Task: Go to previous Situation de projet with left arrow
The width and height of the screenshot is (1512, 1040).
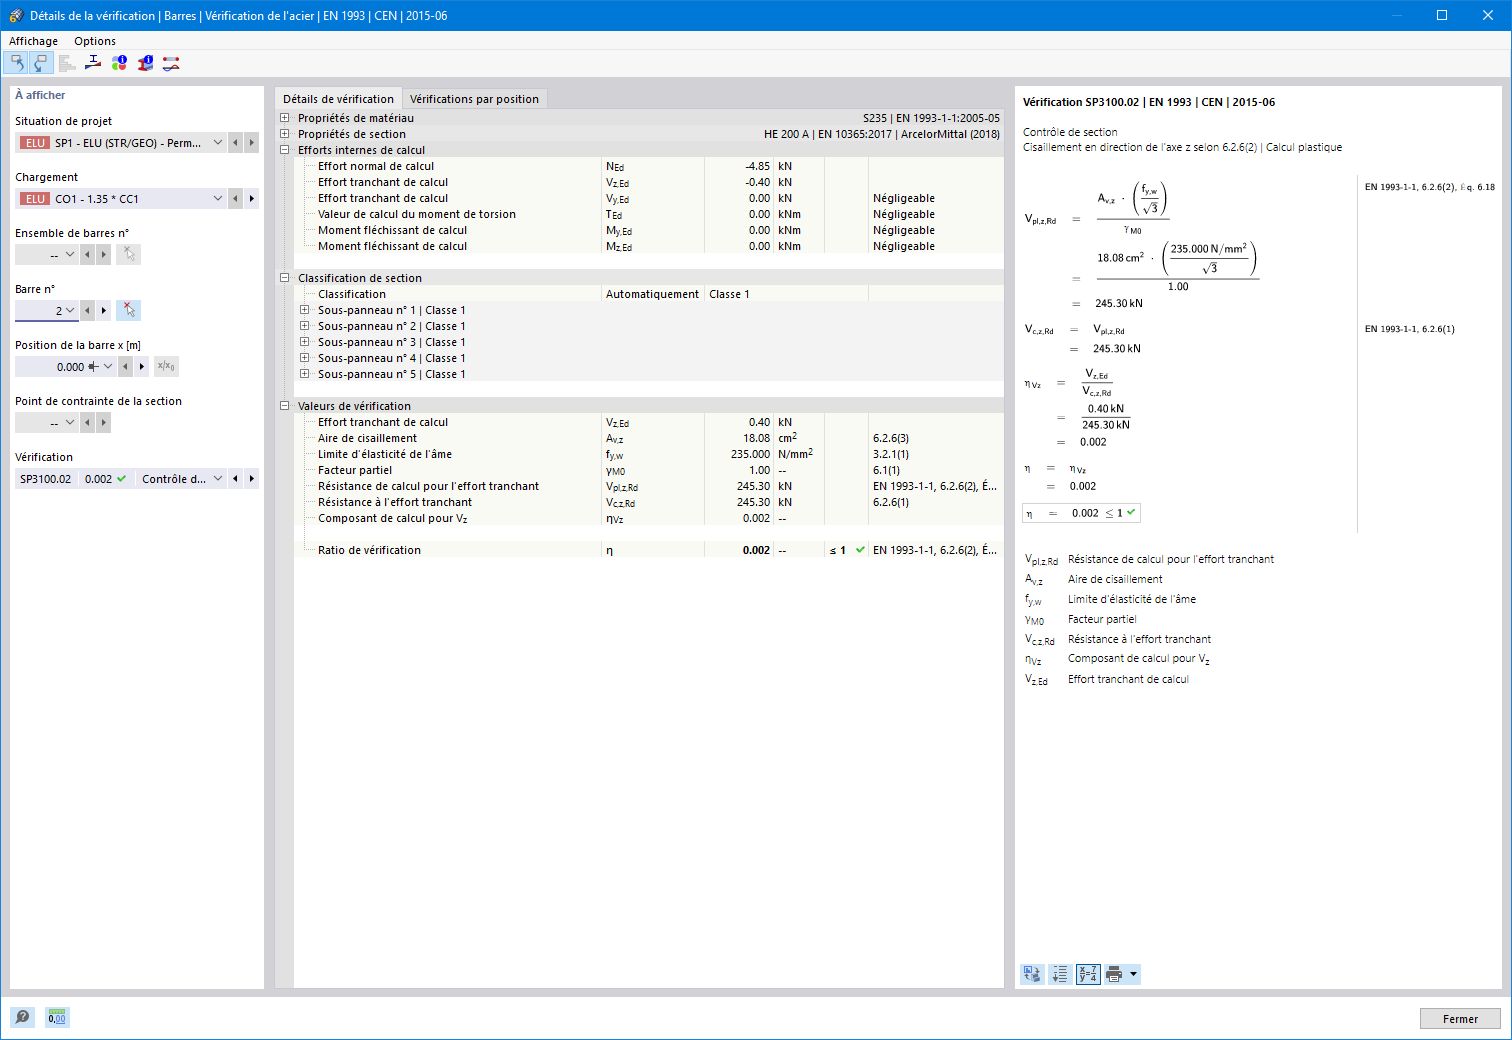Action: (x=236, y=143)
